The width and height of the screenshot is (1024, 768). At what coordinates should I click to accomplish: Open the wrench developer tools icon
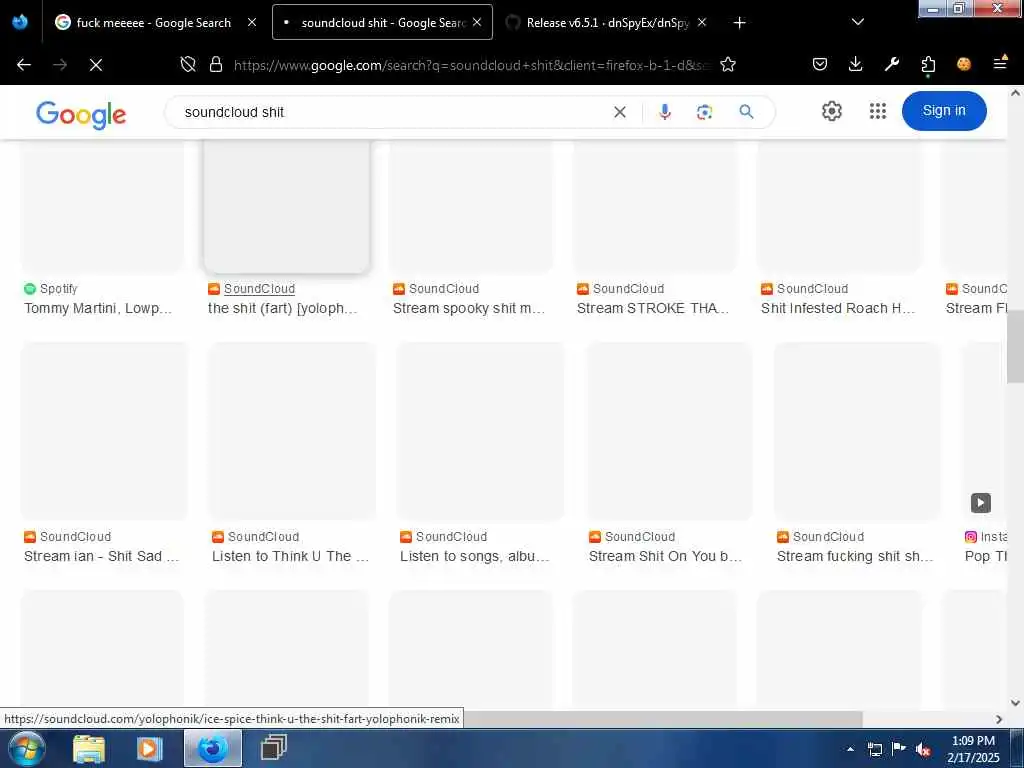[892, 64]
